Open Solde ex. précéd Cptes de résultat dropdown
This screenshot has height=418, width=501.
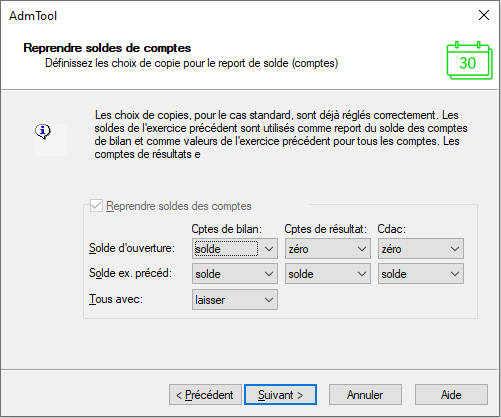328,274
